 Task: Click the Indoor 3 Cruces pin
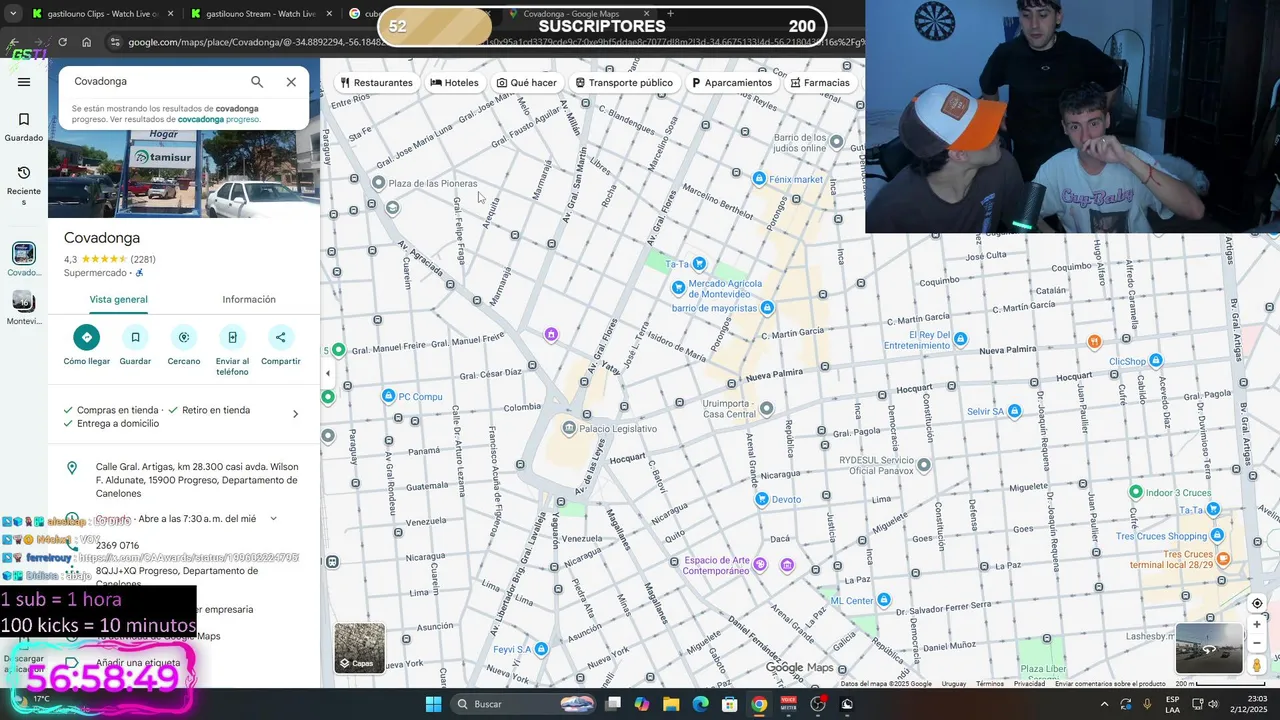(x=1136, y=492)
